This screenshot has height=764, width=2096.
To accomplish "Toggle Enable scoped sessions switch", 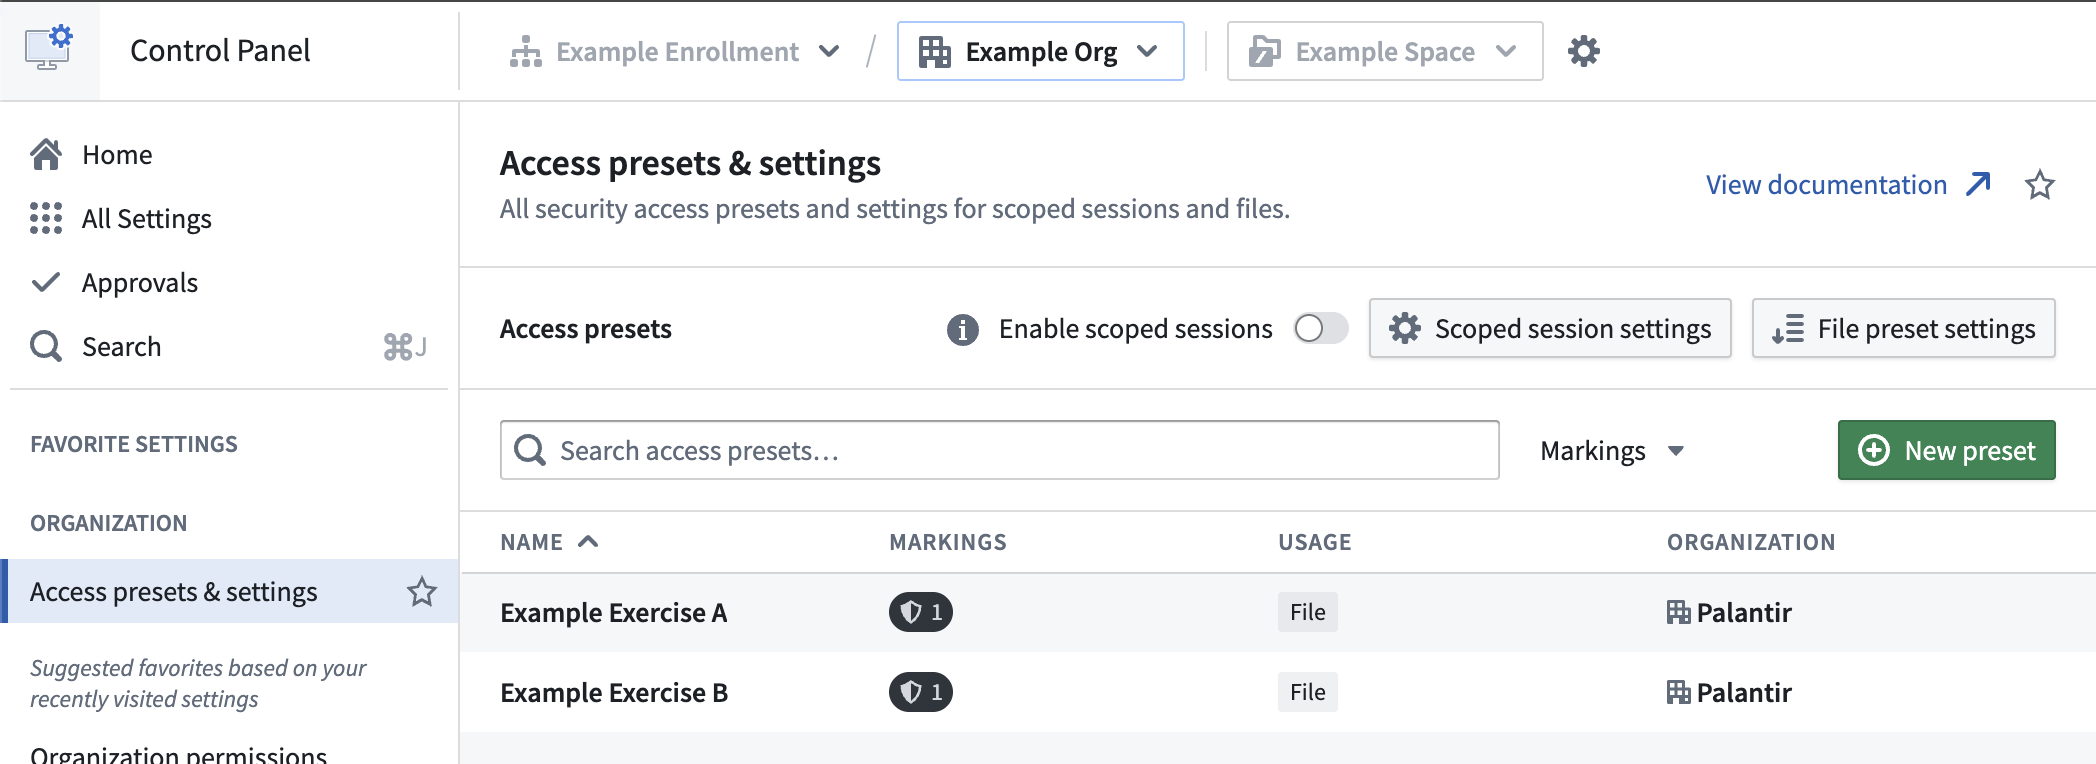I will pos(1320,328).
